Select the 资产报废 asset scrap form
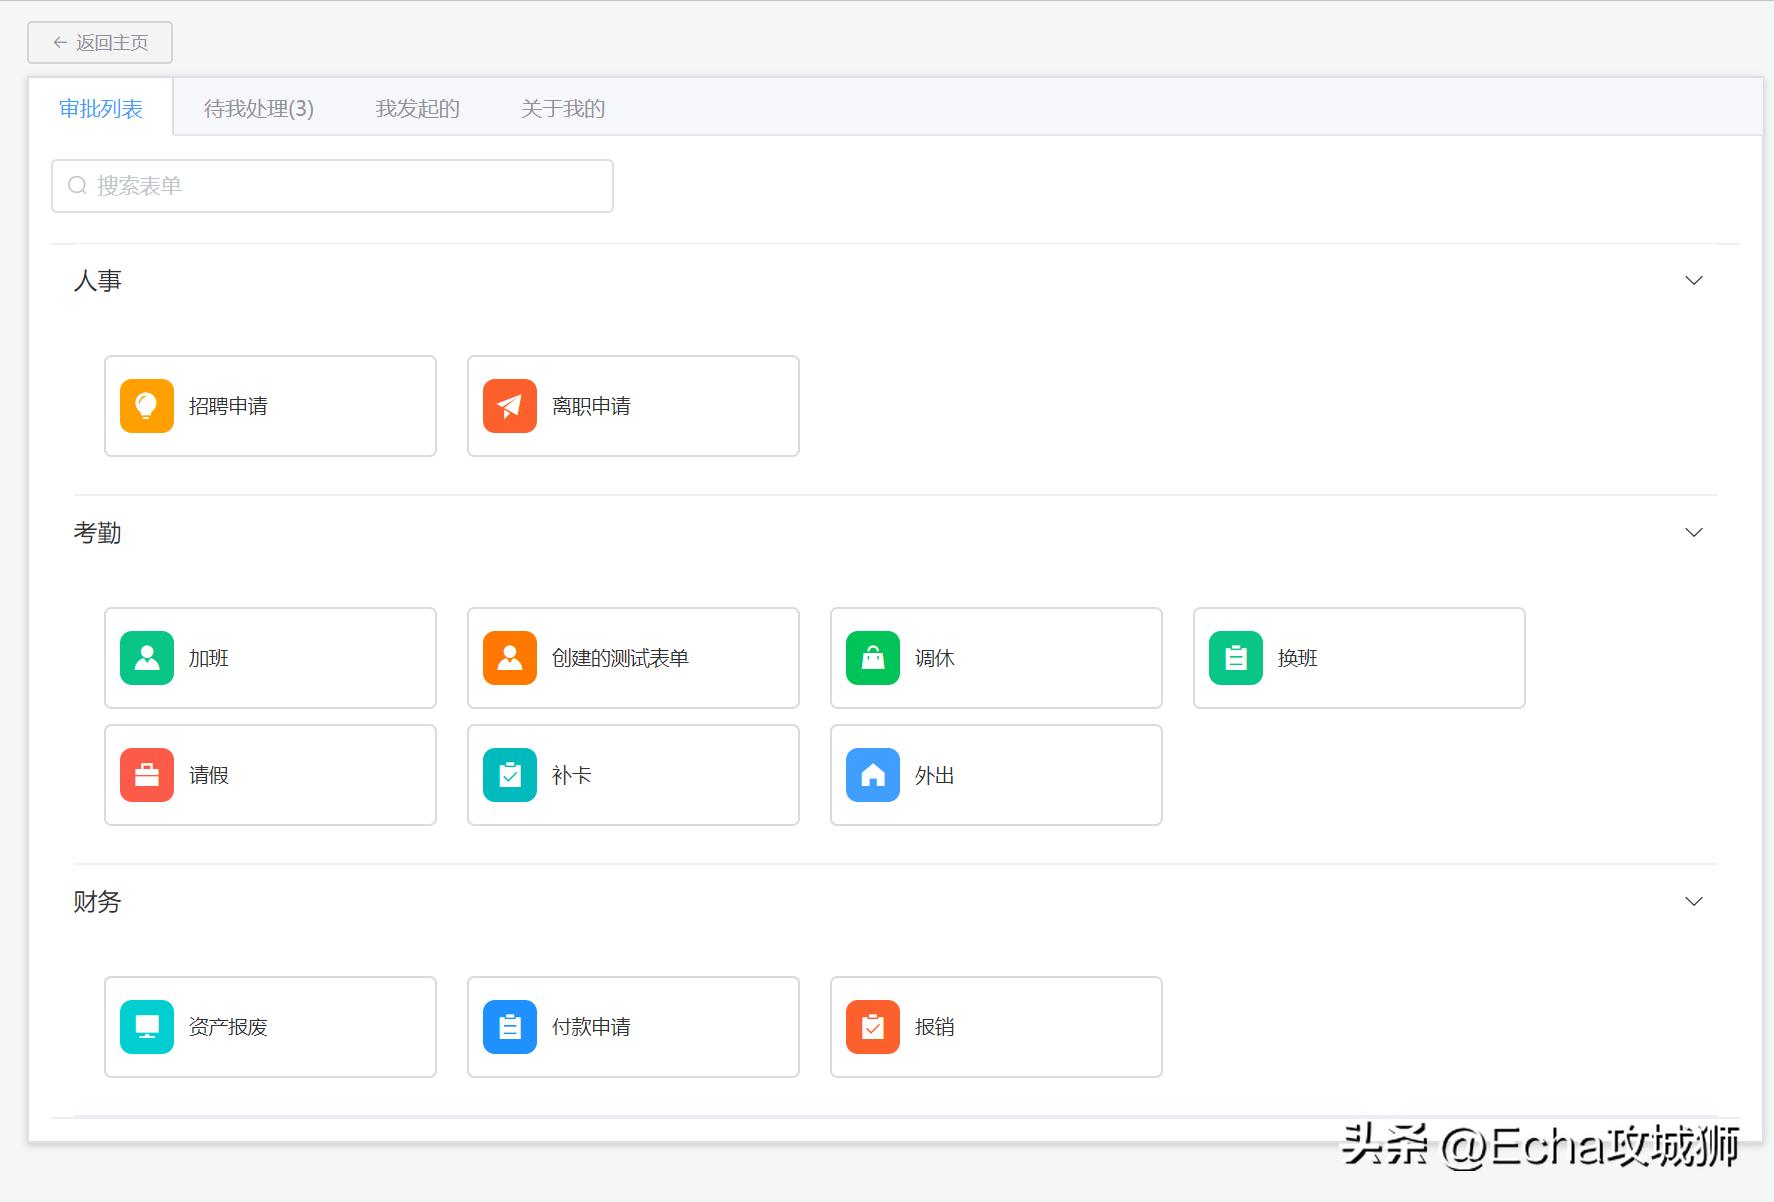This screenshot has height=1202, width=1774. click(270, 1026)
